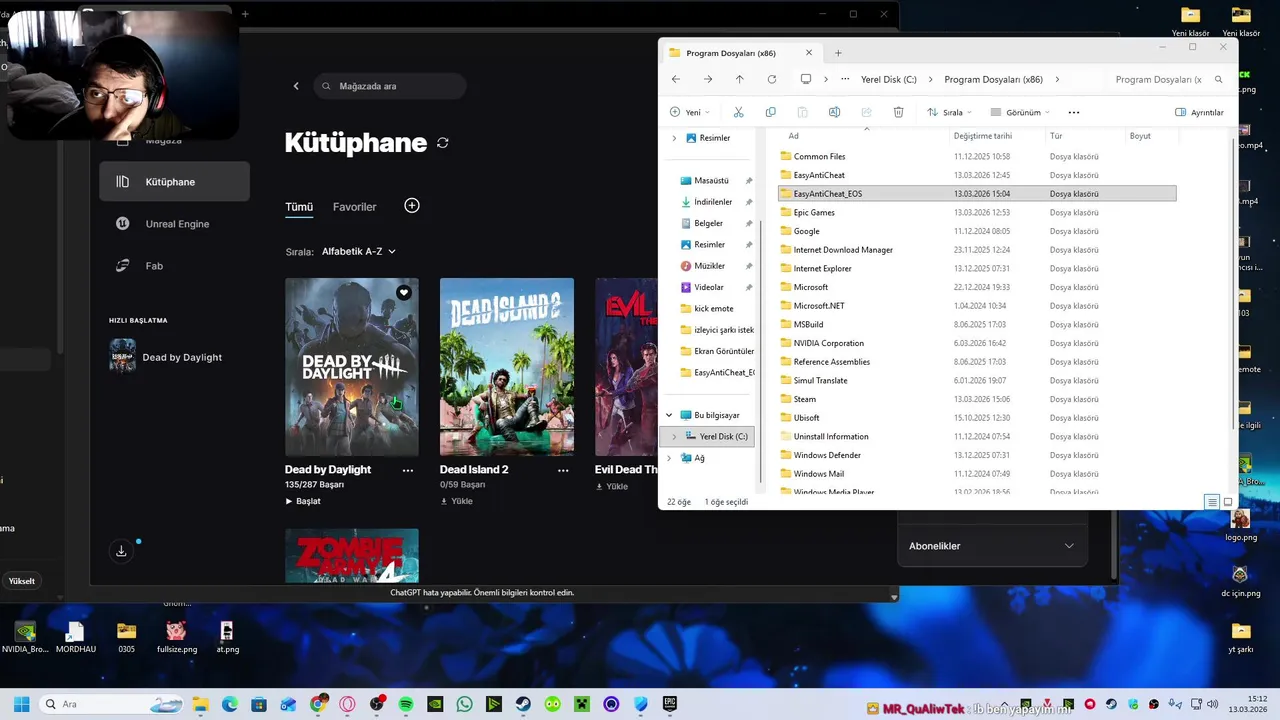Open Steam from the taskbar

click(523, 704)
